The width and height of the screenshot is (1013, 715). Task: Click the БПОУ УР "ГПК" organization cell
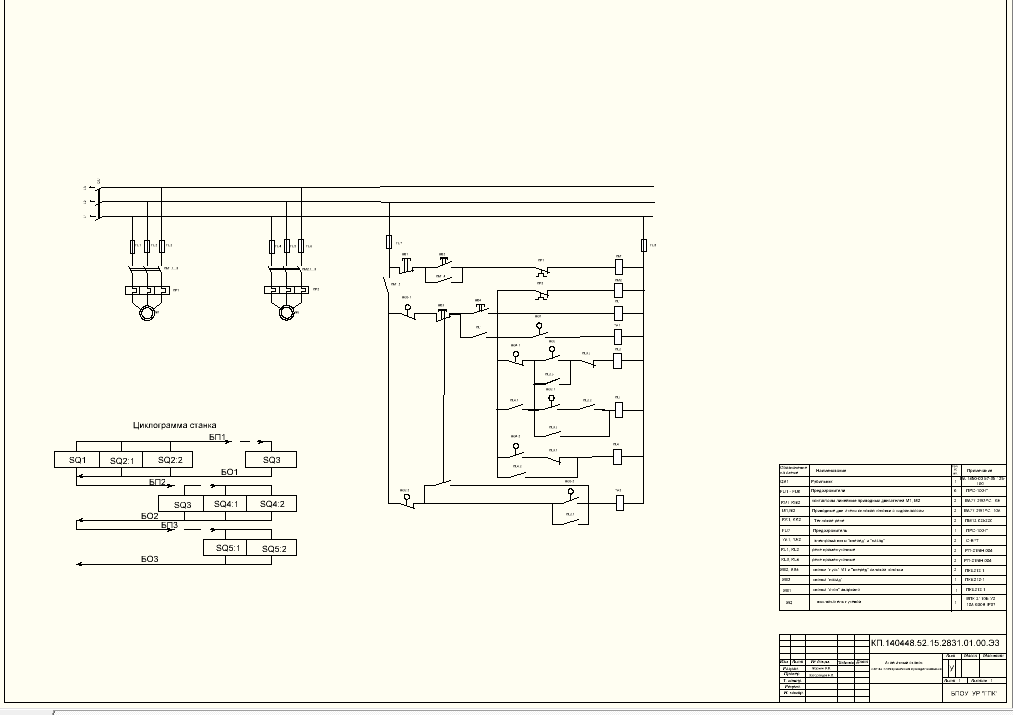[974, 693]
